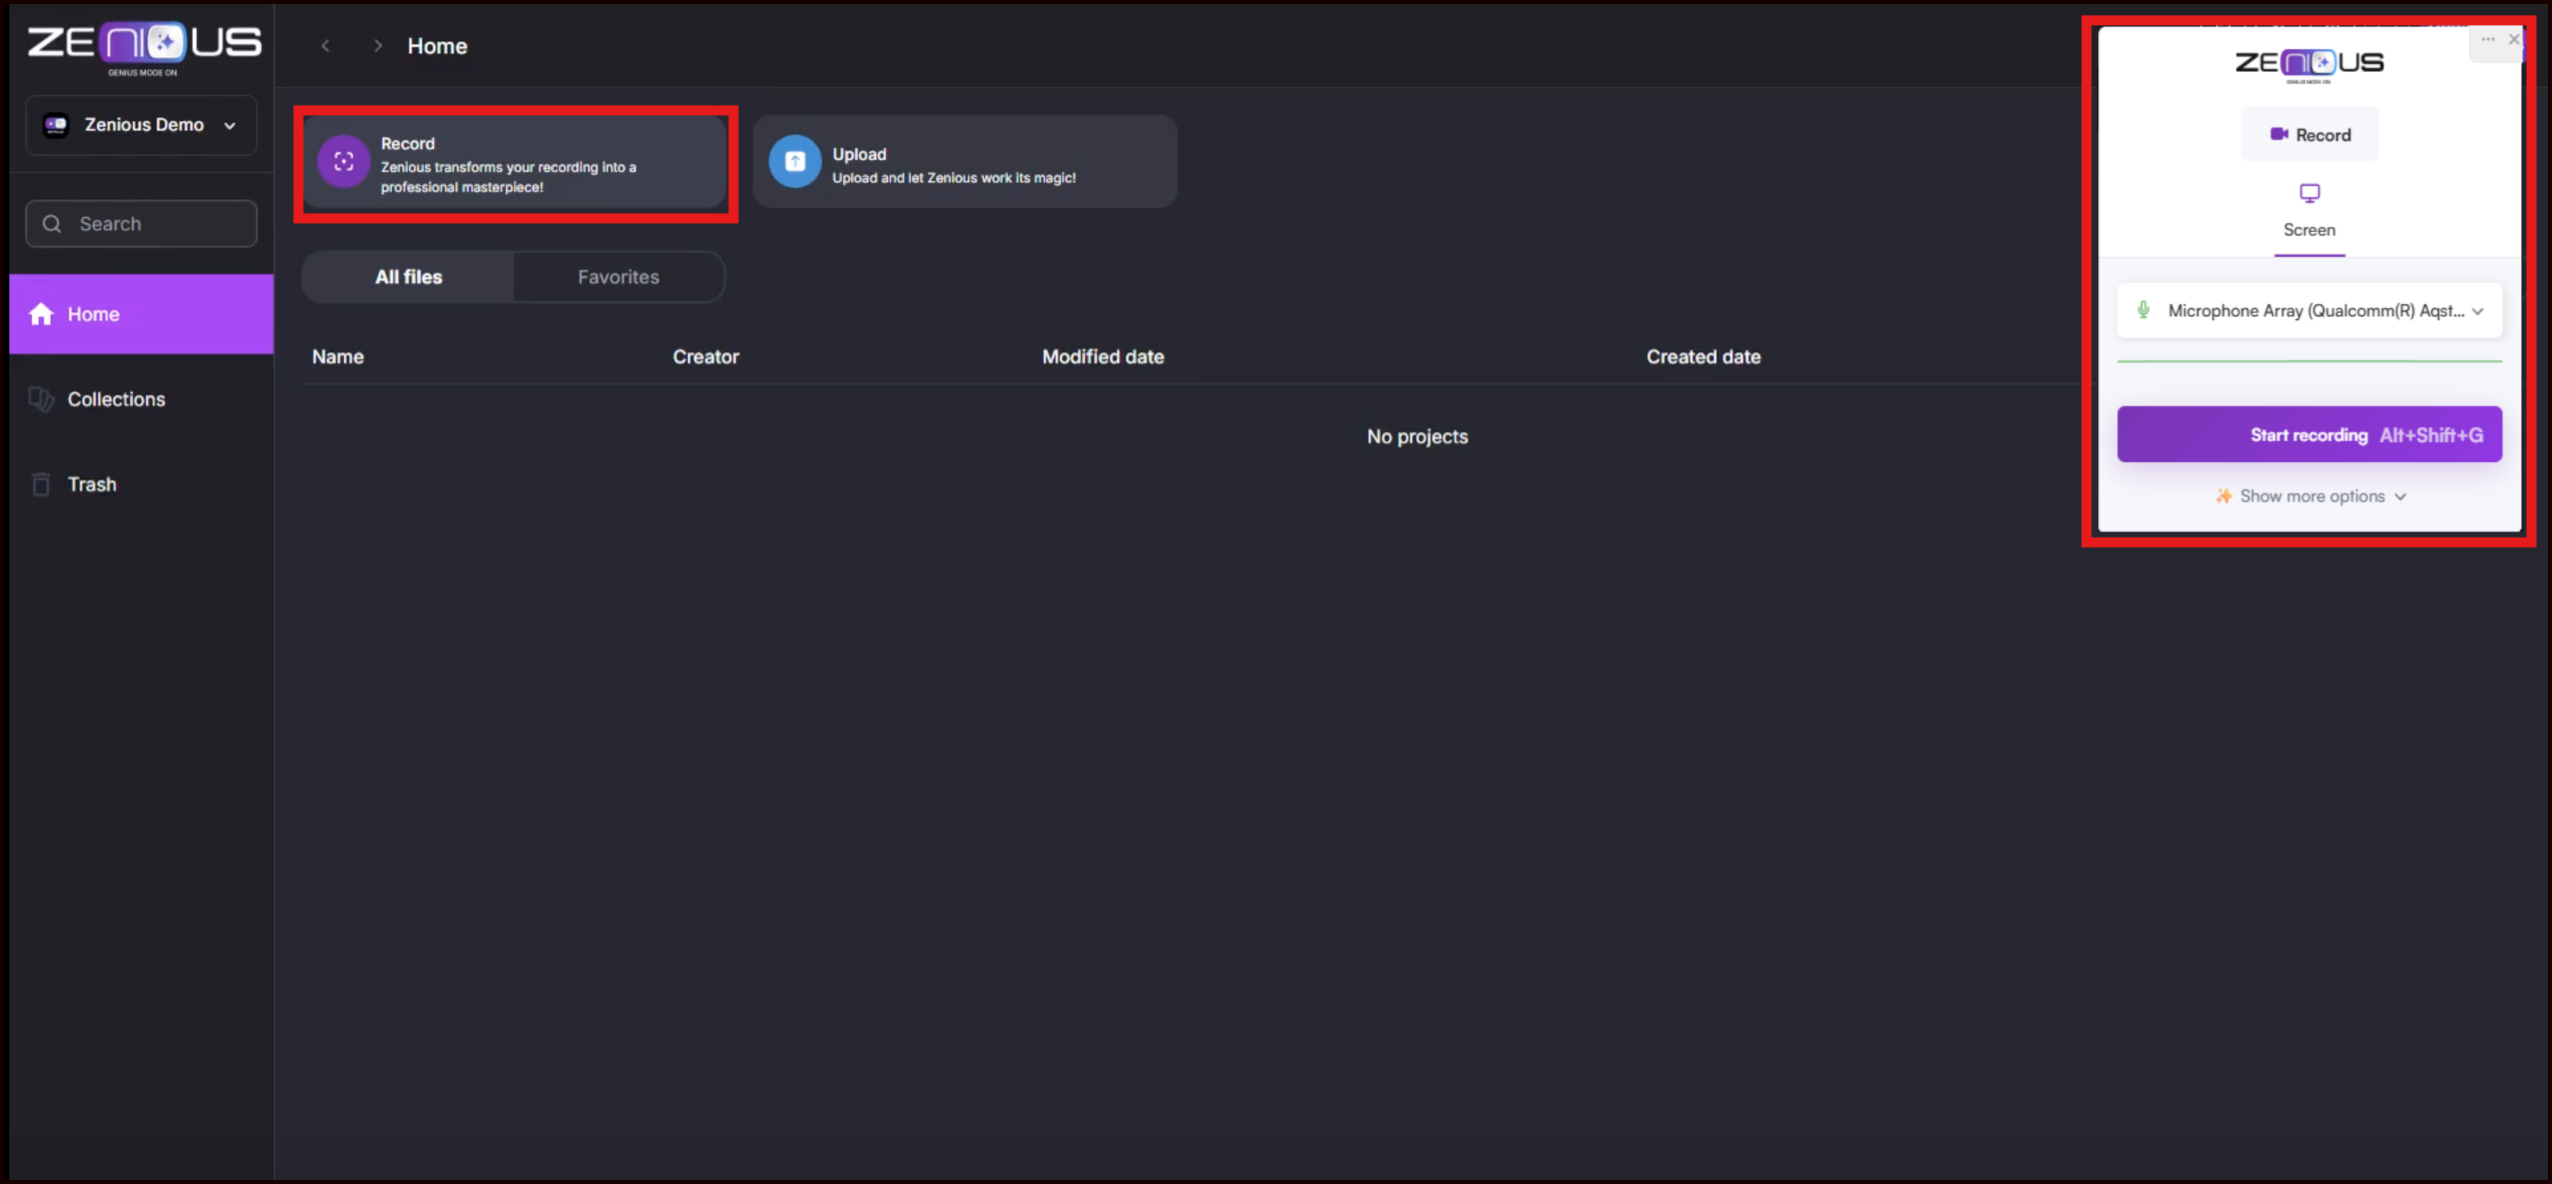Switch to the Favorites tab

coord(618,277)
